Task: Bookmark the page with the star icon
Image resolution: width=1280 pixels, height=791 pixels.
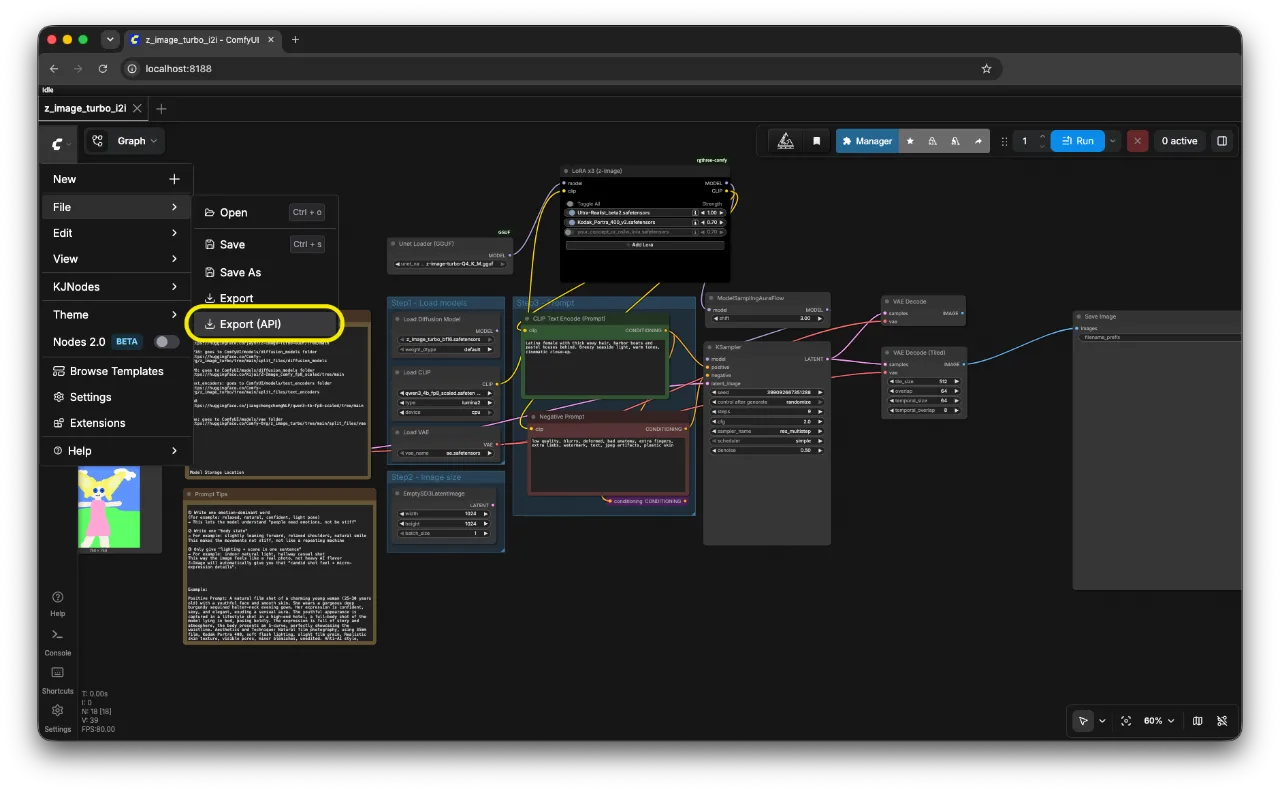Action: click(x=986, y=69)
